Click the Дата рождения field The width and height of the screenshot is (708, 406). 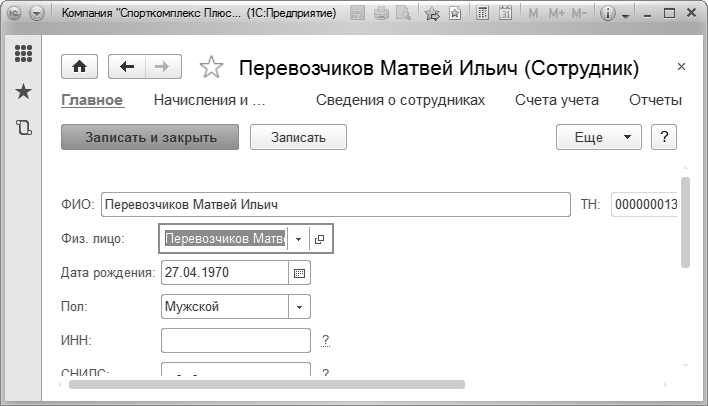pyautogui.click(x=225, y=273)
